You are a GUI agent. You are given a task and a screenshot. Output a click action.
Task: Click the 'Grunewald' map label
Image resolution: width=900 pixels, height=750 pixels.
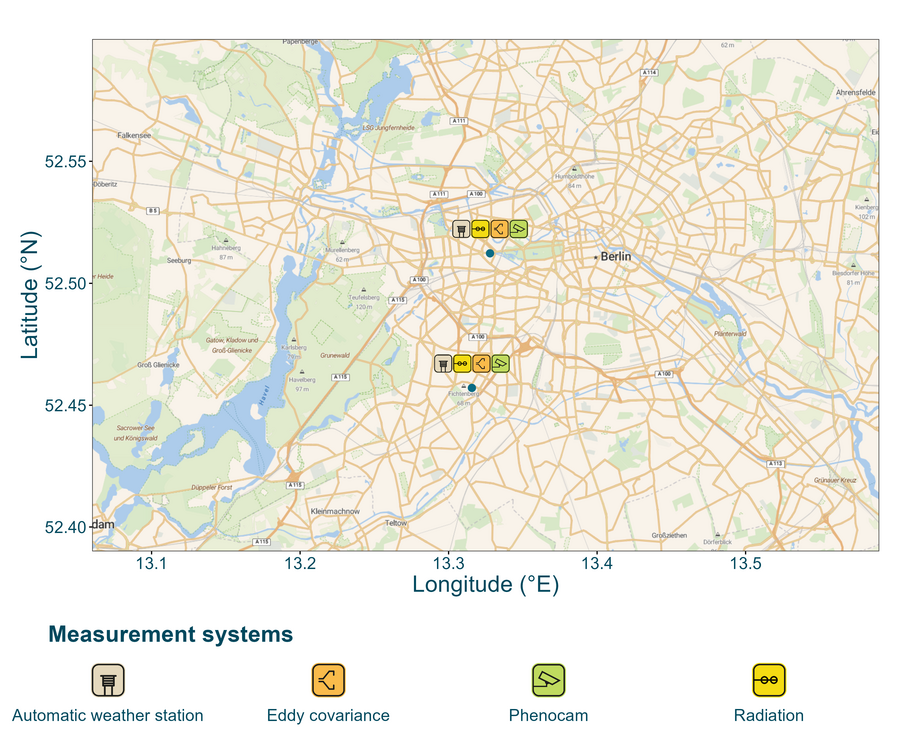coord(335,355)
